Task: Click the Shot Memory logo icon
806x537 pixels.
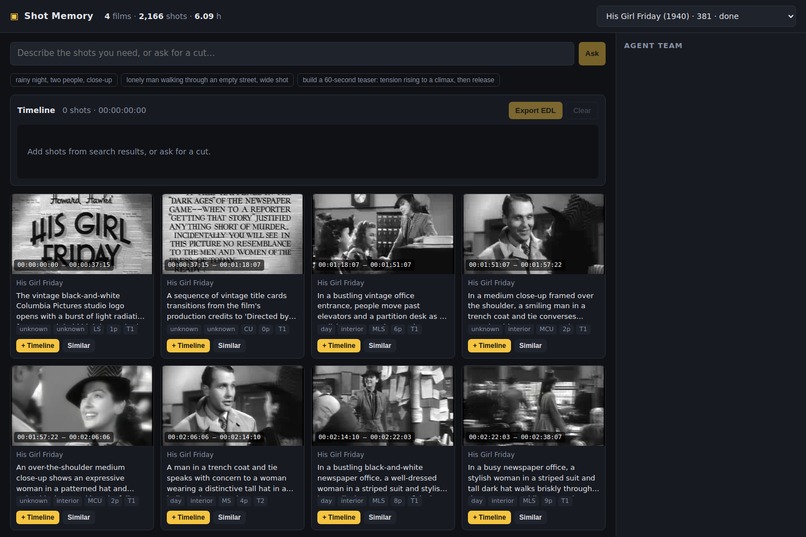Action: pyautogui.click(x=14, y=16)
